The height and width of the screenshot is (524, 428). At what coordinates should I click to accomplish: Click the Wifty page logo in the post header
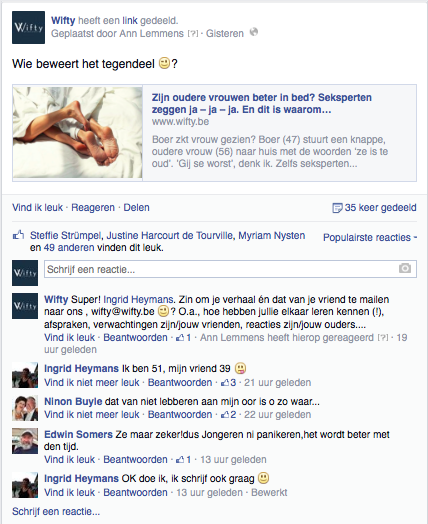pyautogui.click(x=28, y=27)
